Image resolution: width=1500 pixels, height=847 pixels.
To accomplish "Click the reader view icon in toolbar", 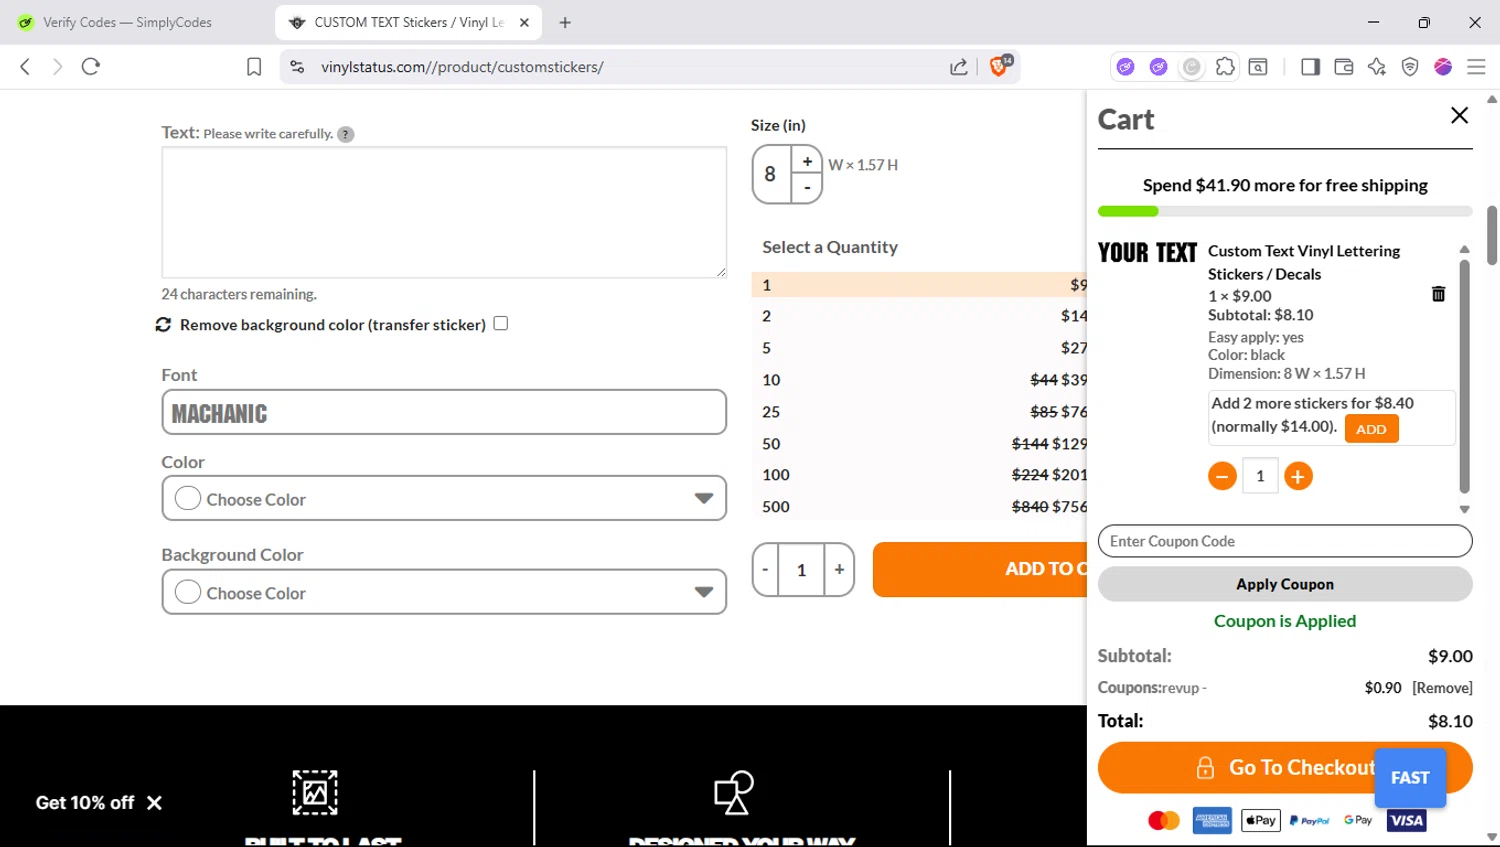I will pos(1259,67).
